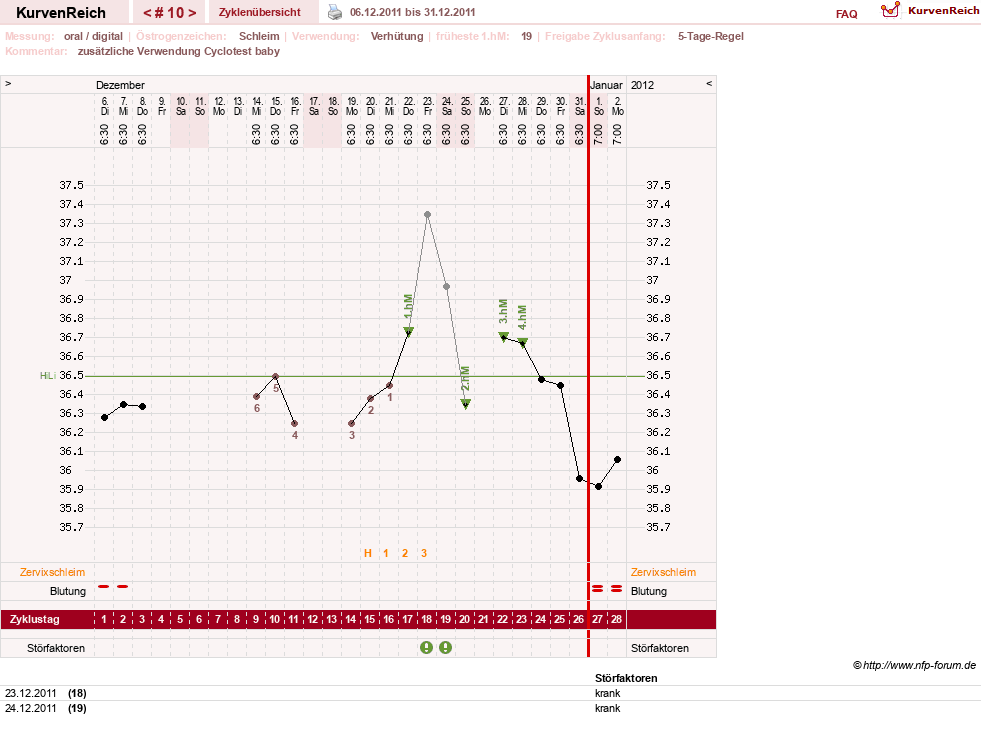
Task: Click double bleeding mark on cycle day 27
Action: [598, 589]
